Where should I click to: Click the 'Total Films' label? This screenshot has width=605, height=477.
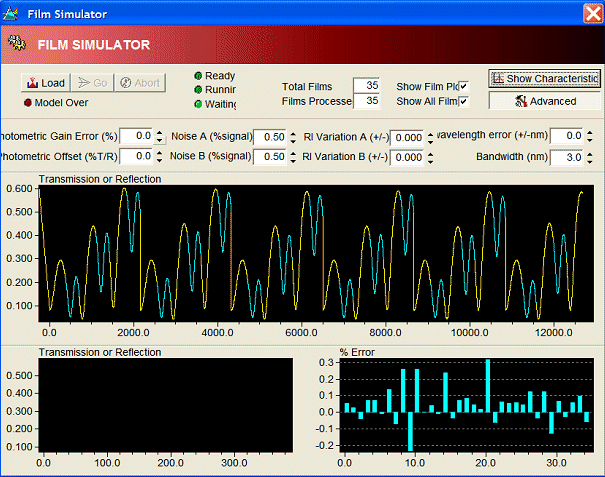pyautogui.click(x=307, y=86)
